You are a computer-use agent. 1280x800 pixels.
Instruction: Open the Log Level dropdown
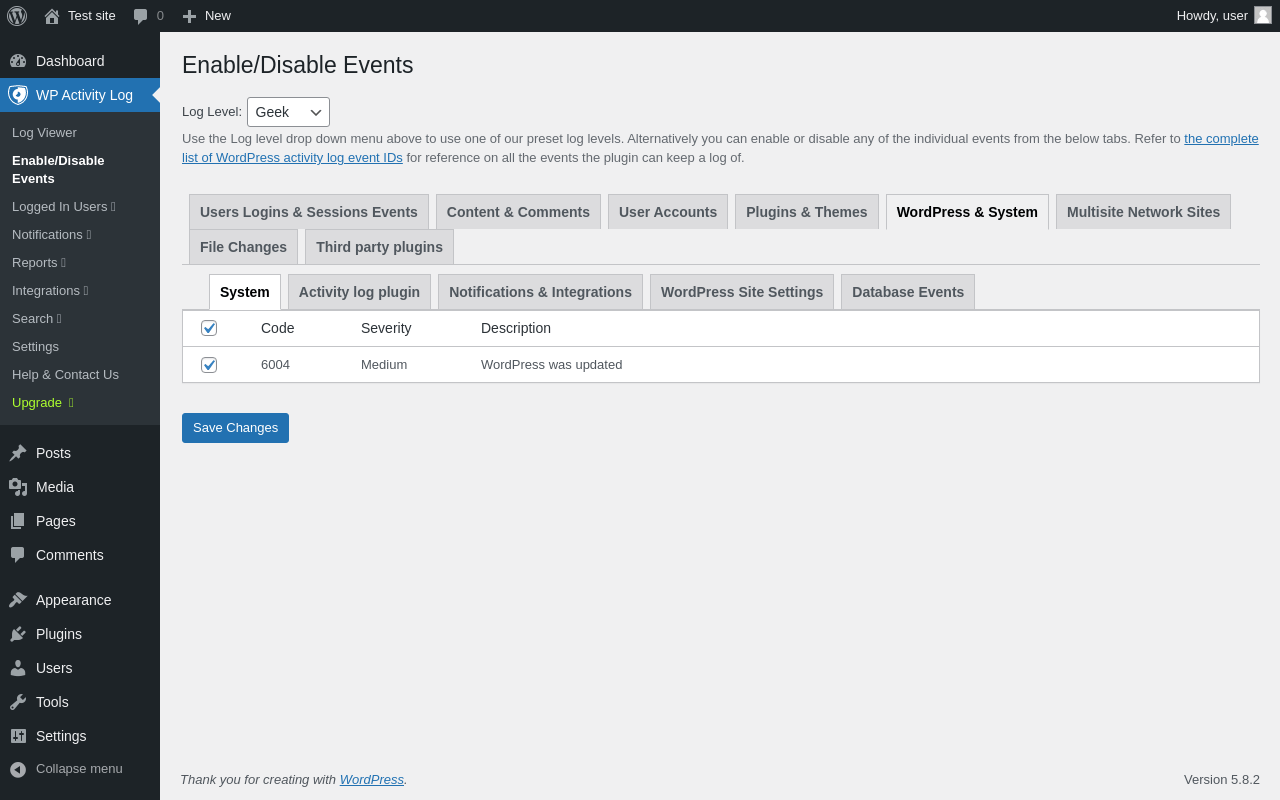click(x=288, y=112)
